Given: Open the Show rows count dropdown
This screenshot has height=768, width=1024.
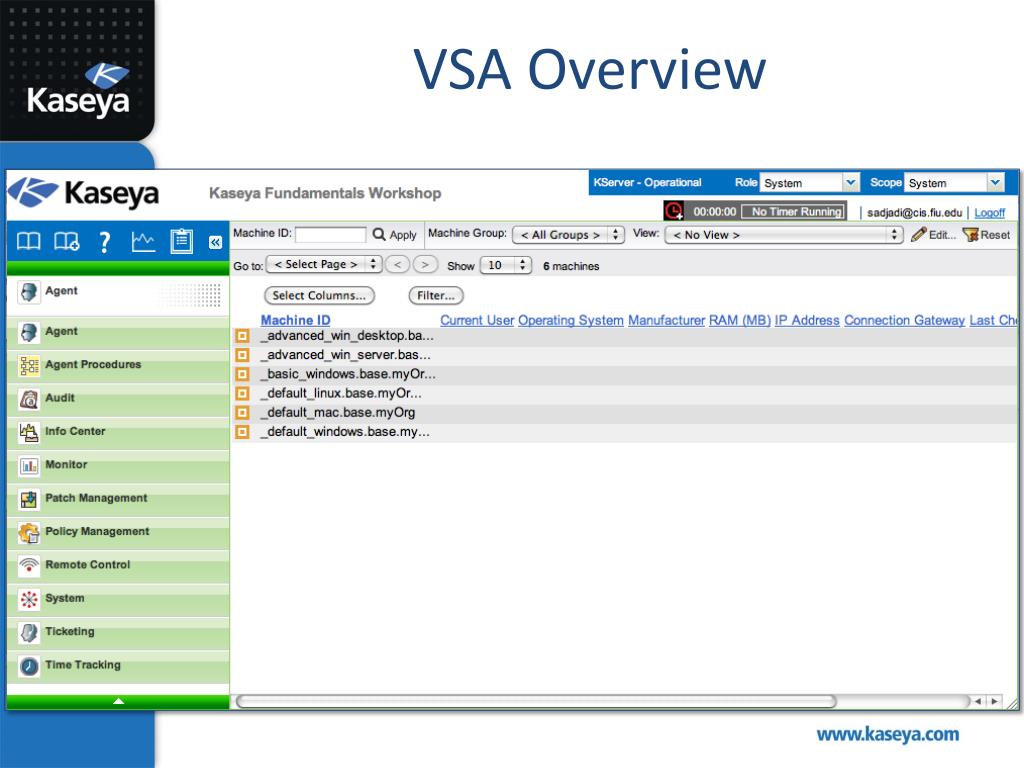Looking at the screenshot, I should coord(505,265).
